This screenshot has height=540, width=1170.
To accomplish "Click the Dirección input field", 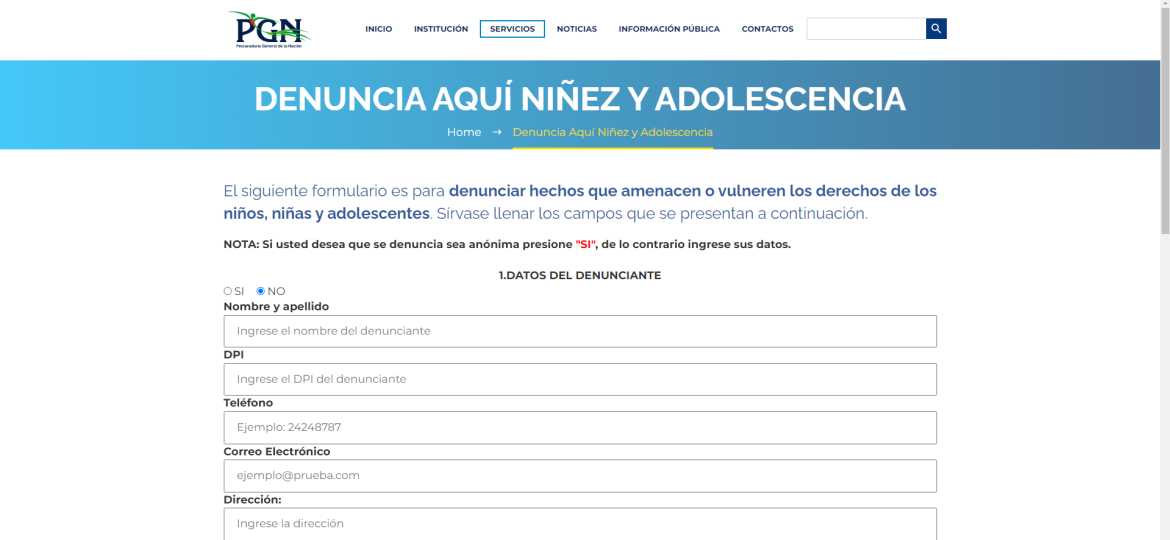I will coord(580,523).
